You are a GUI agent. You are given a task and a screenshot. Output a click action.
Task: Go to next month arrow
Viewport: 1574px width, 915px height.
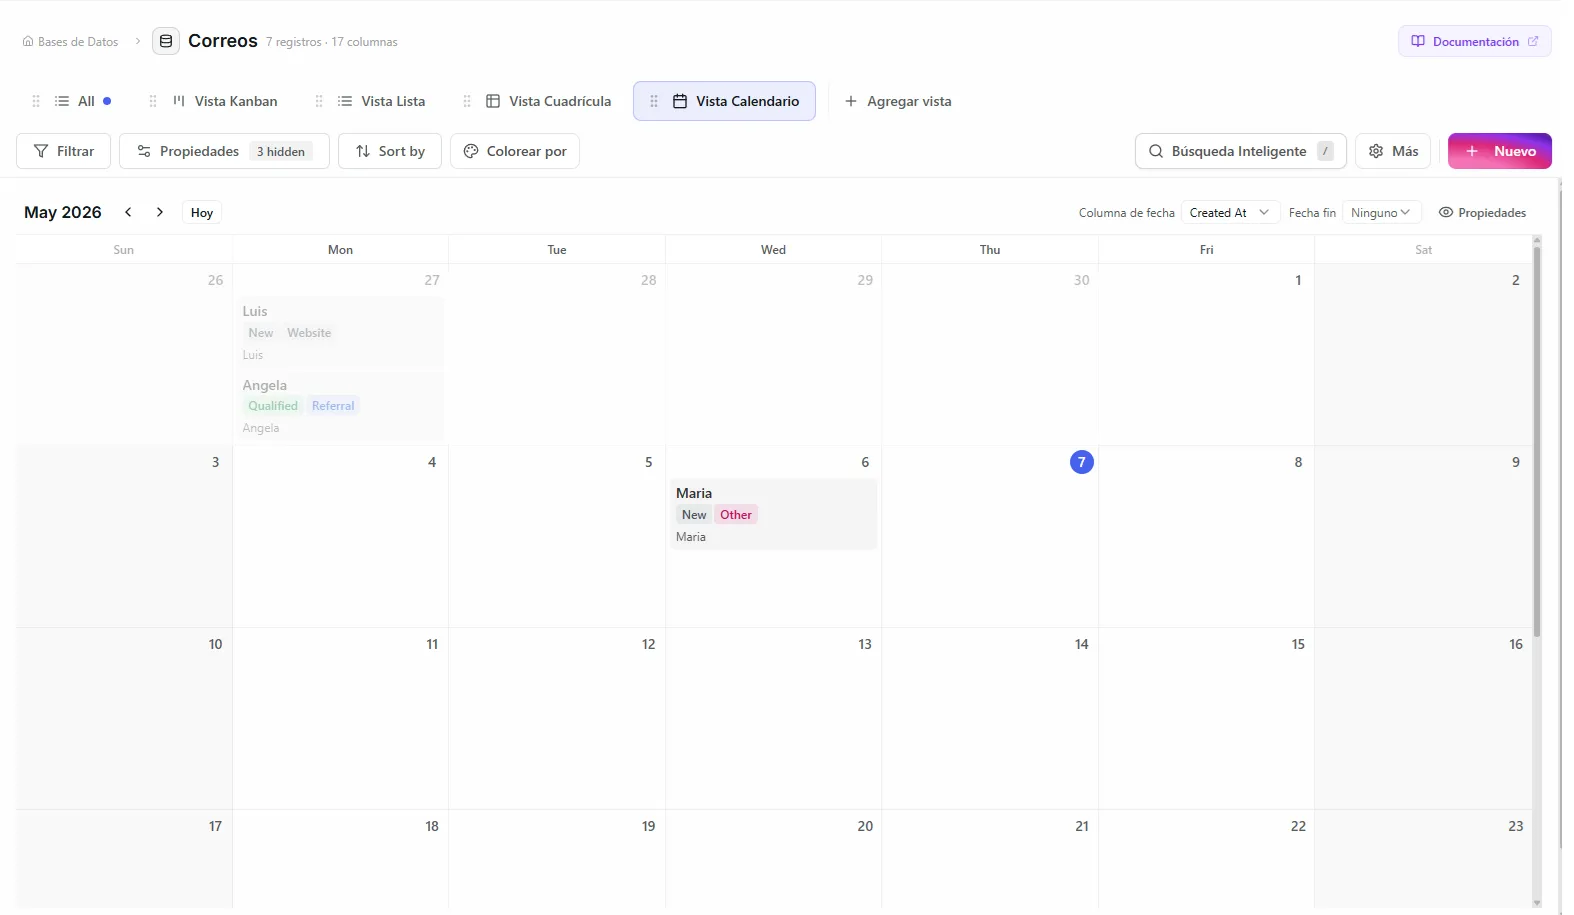[x=160, y=212]
